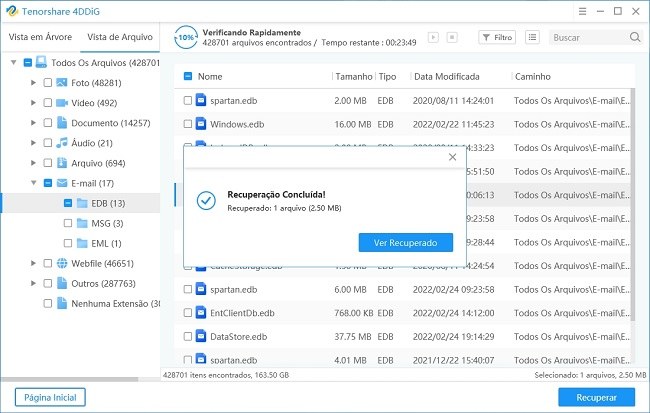650x413 pixels.
Task: Click the MSG folder icon
Action: tap(82, 223)
